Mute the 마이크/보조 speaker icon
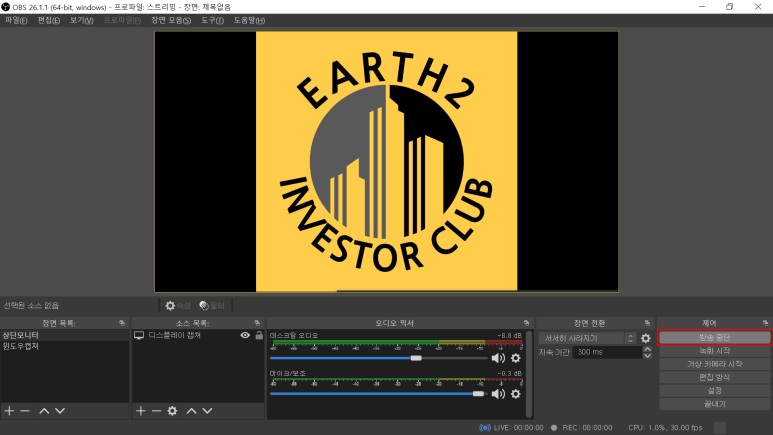Viewport: 773px width, 435px height. (x=498, y=394)
